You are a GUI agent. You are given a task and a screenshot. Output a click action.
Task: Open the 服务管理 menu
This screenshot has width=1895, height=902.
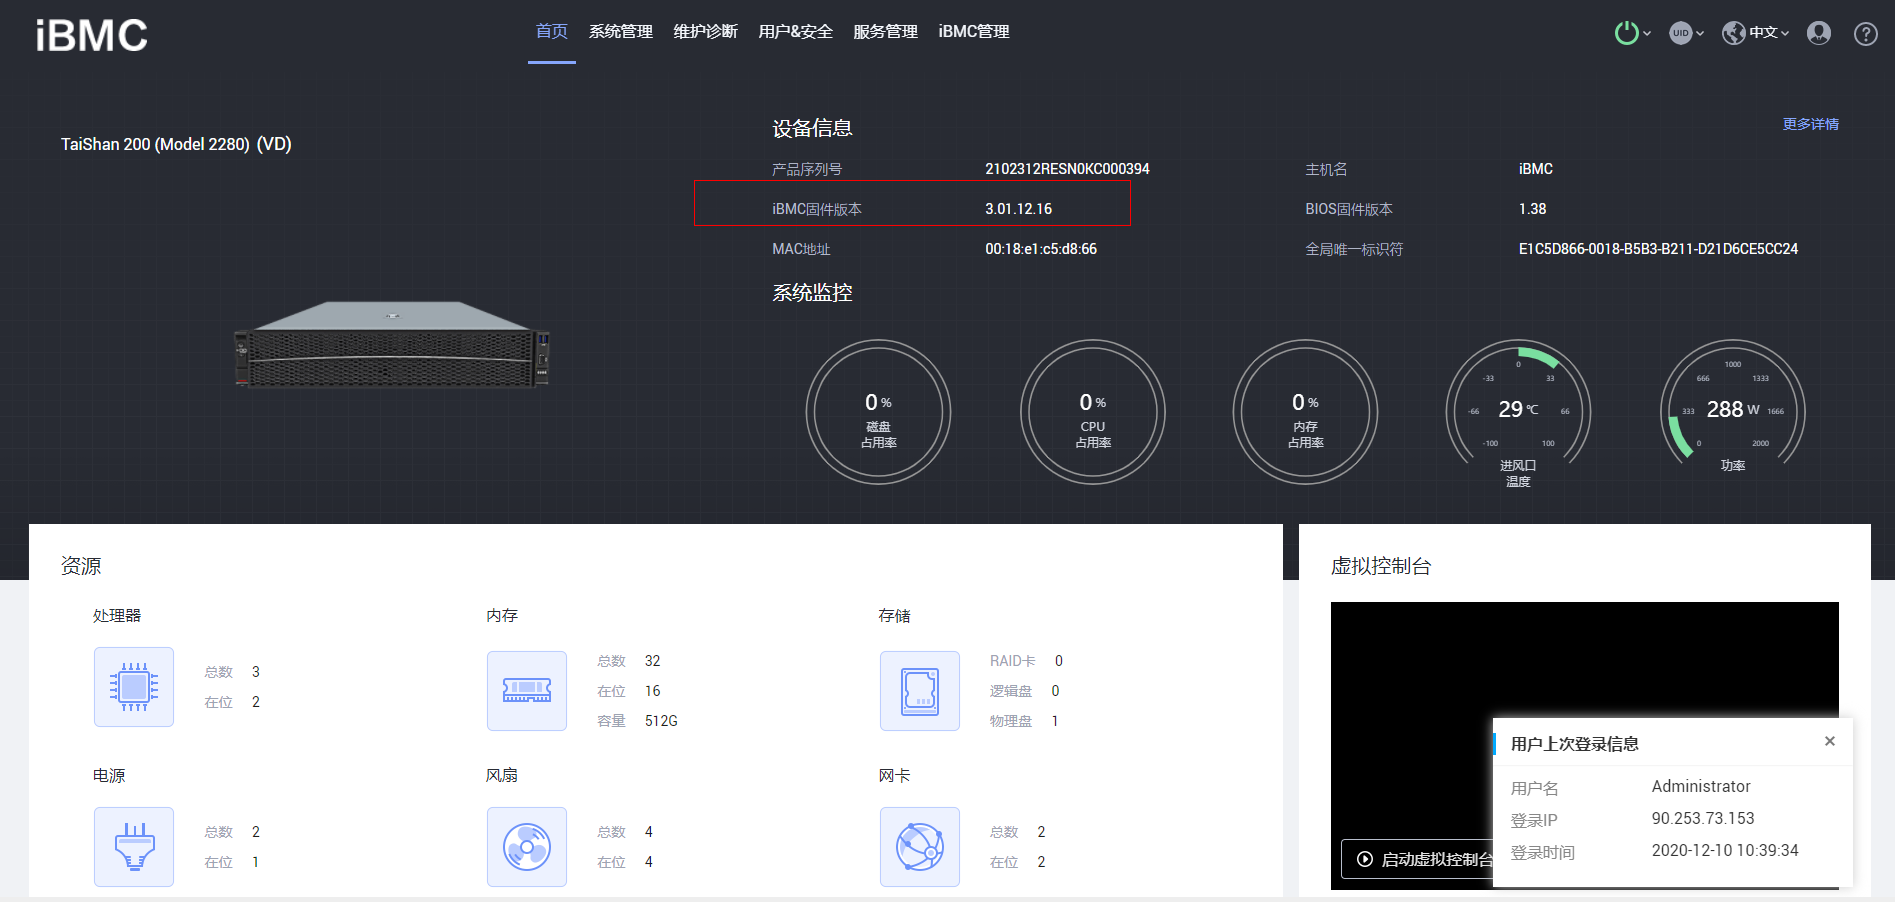886,32
